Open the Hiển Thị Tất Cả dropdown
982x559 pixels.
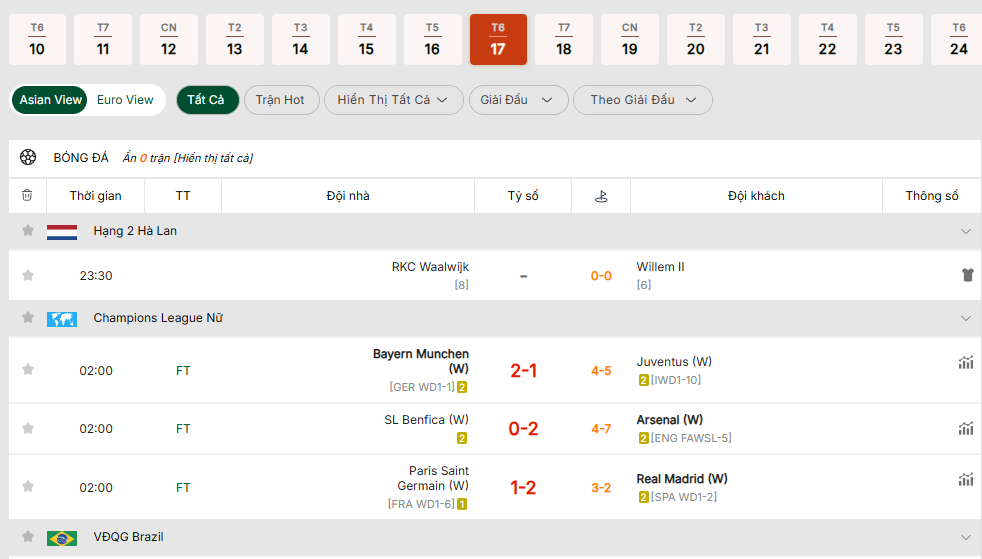(x=394, y=100)
